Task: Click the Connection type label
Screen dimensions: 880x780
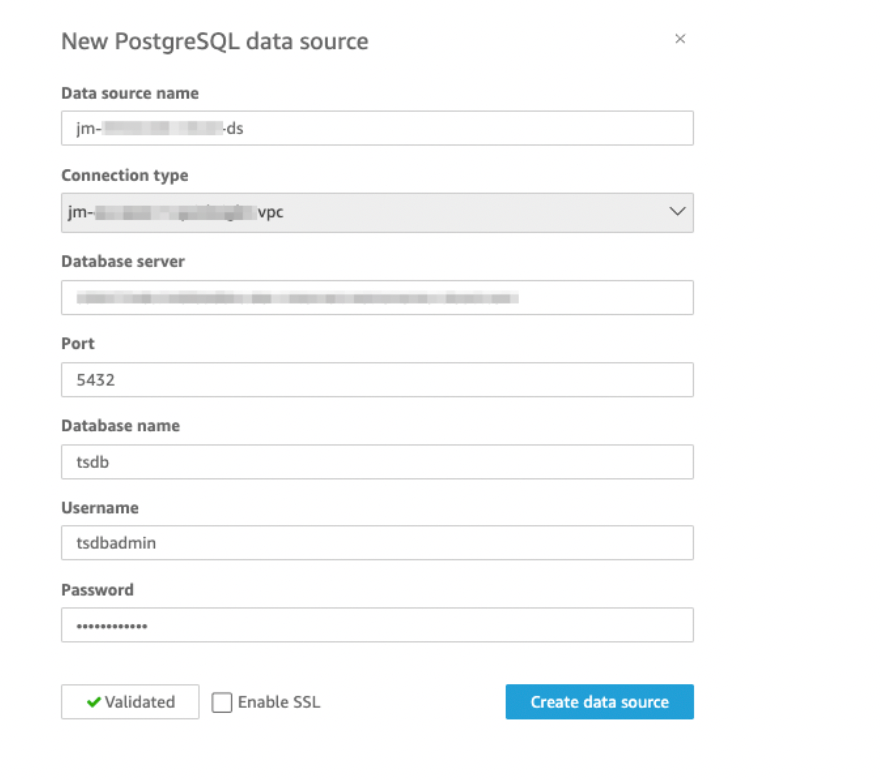Action: coord(124,176)
